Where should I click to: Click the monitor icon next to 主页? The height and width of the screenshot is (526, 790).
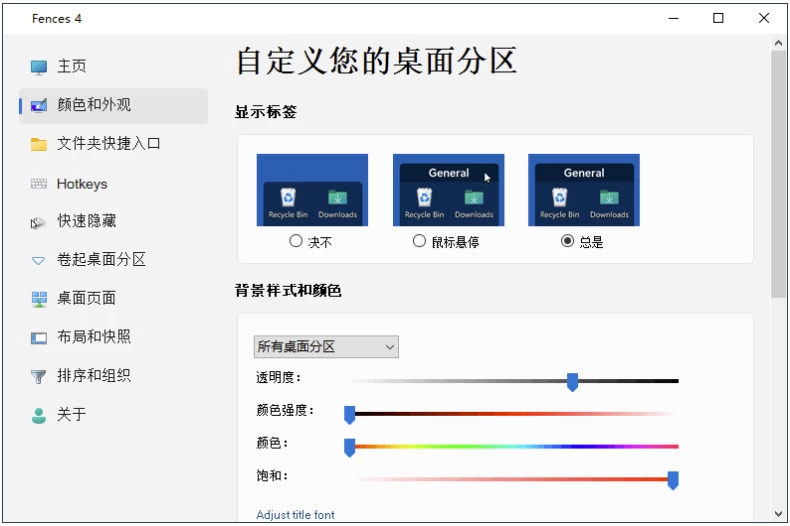tap(39, 67)
